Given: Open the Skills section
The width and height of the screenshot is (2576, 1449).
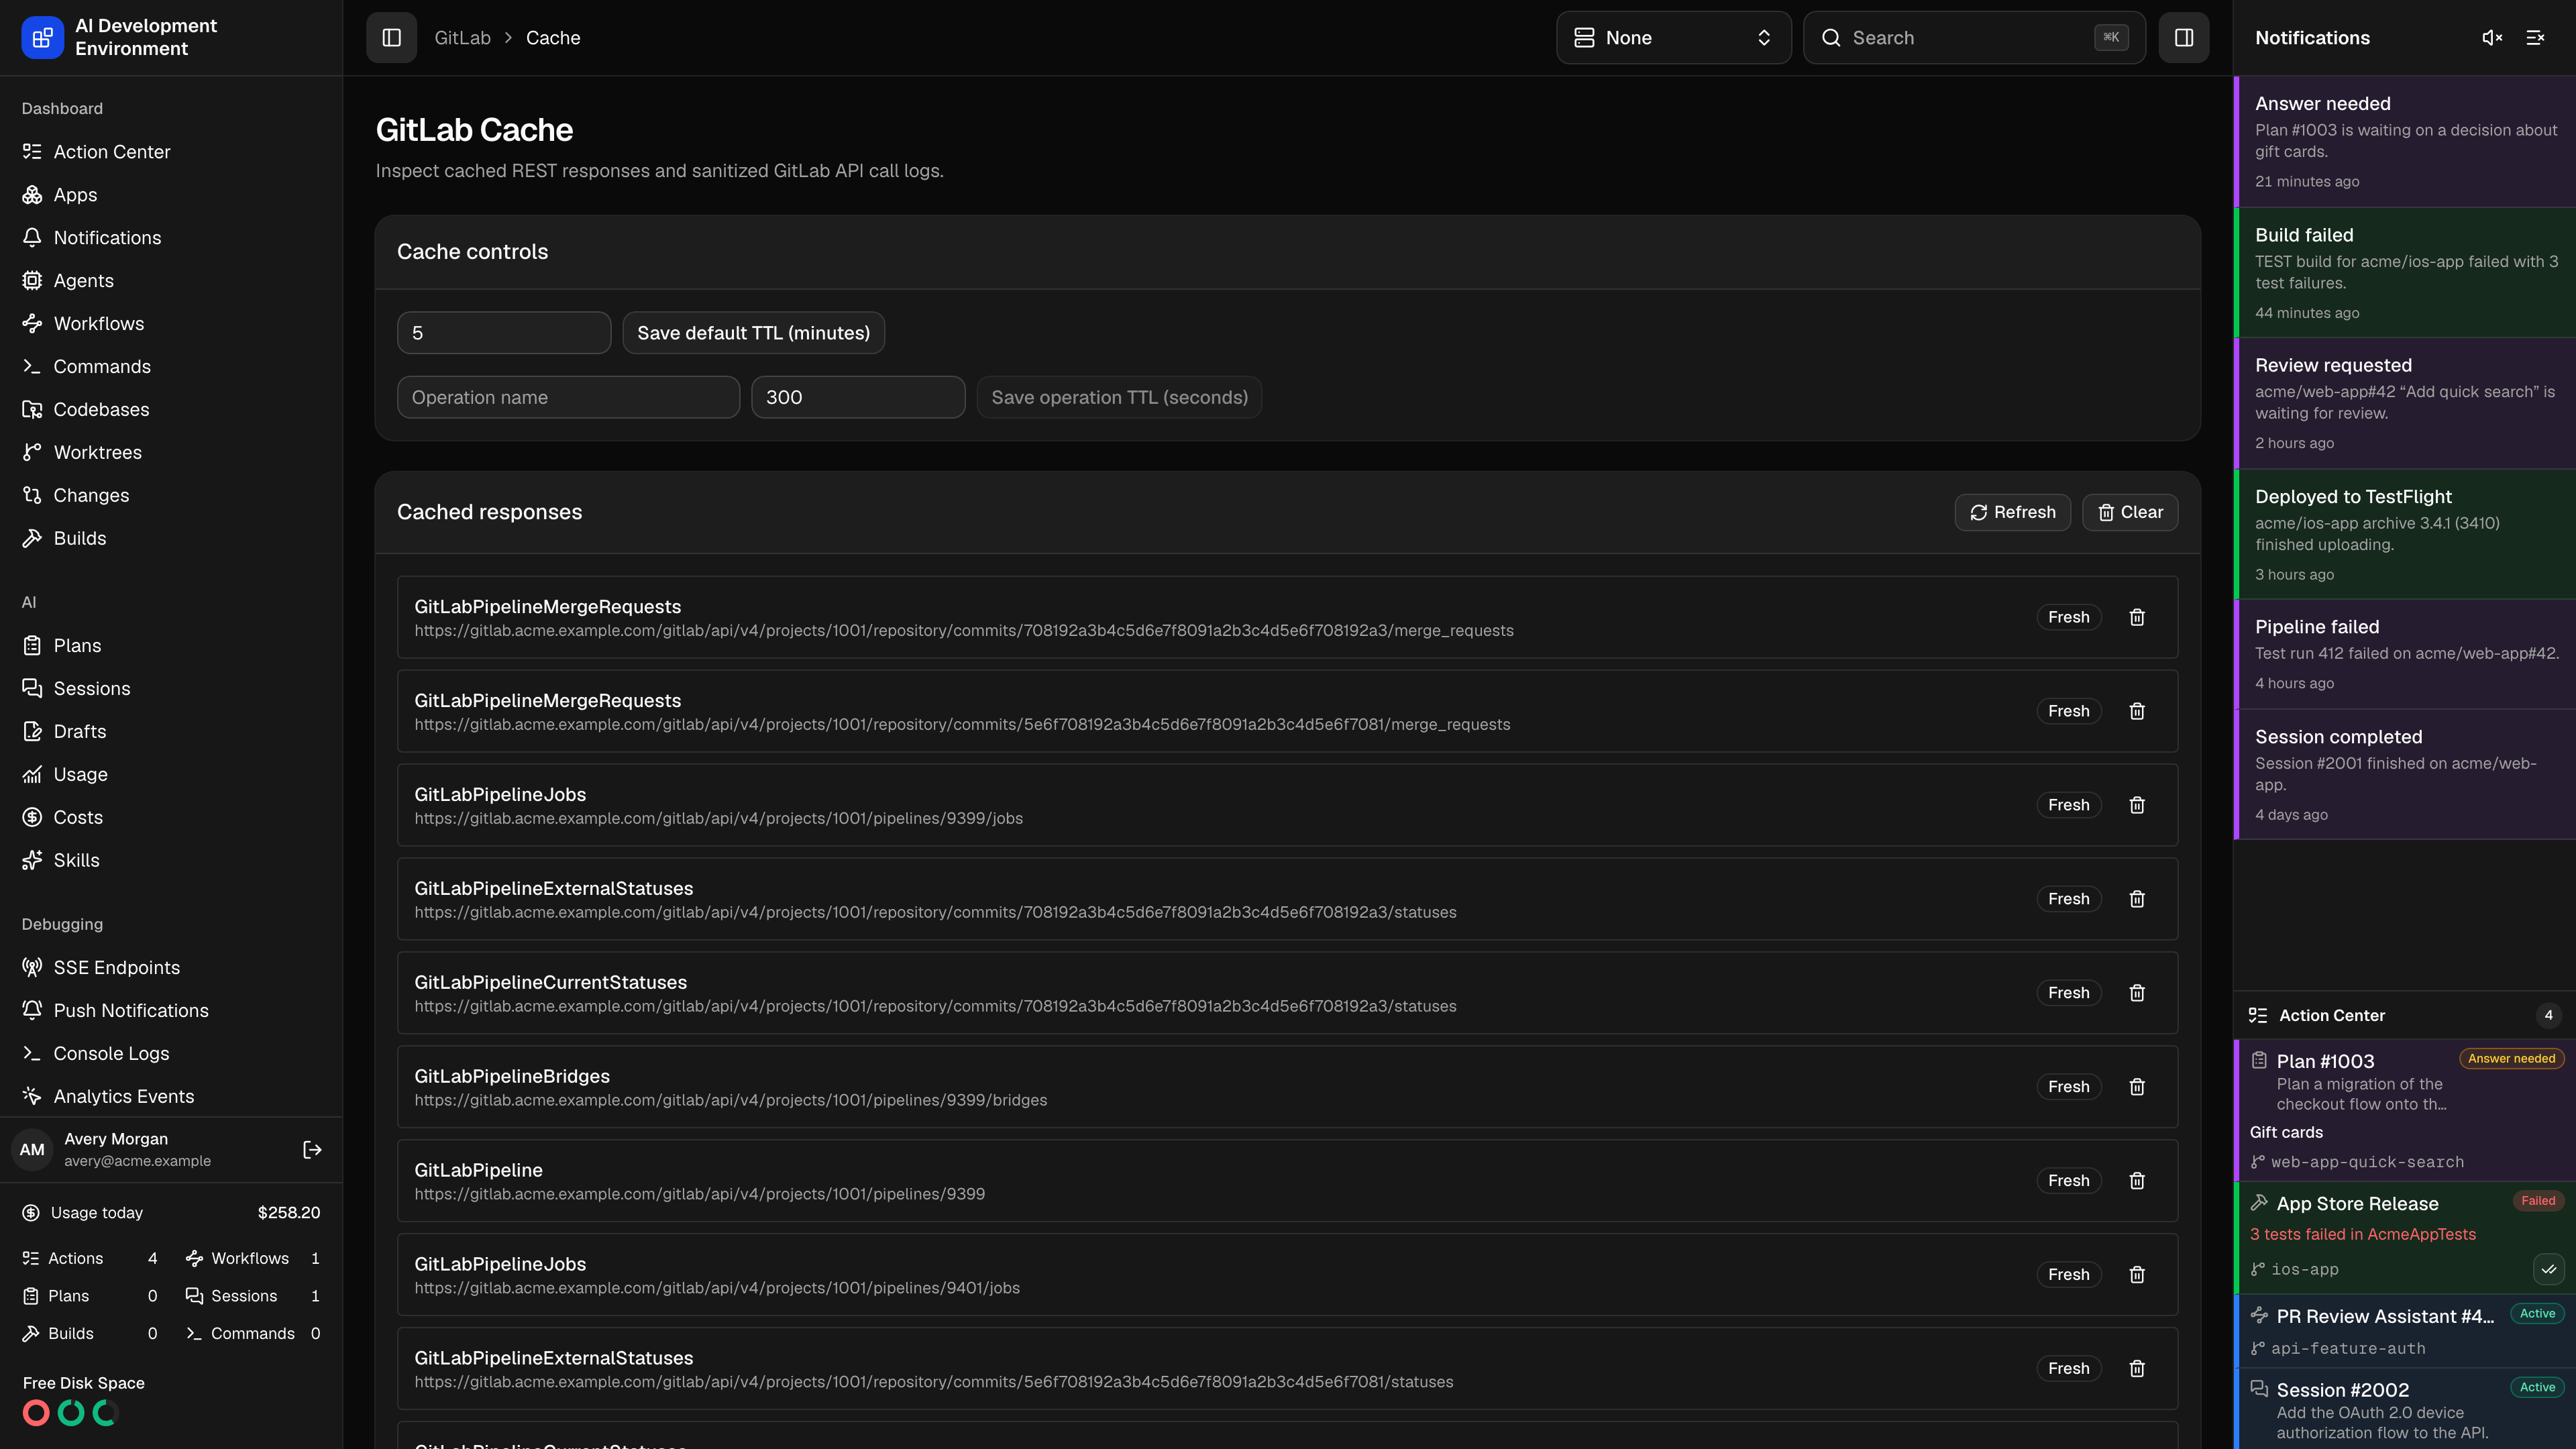Looking at the screenshot, I should click(x=171, y=861).
